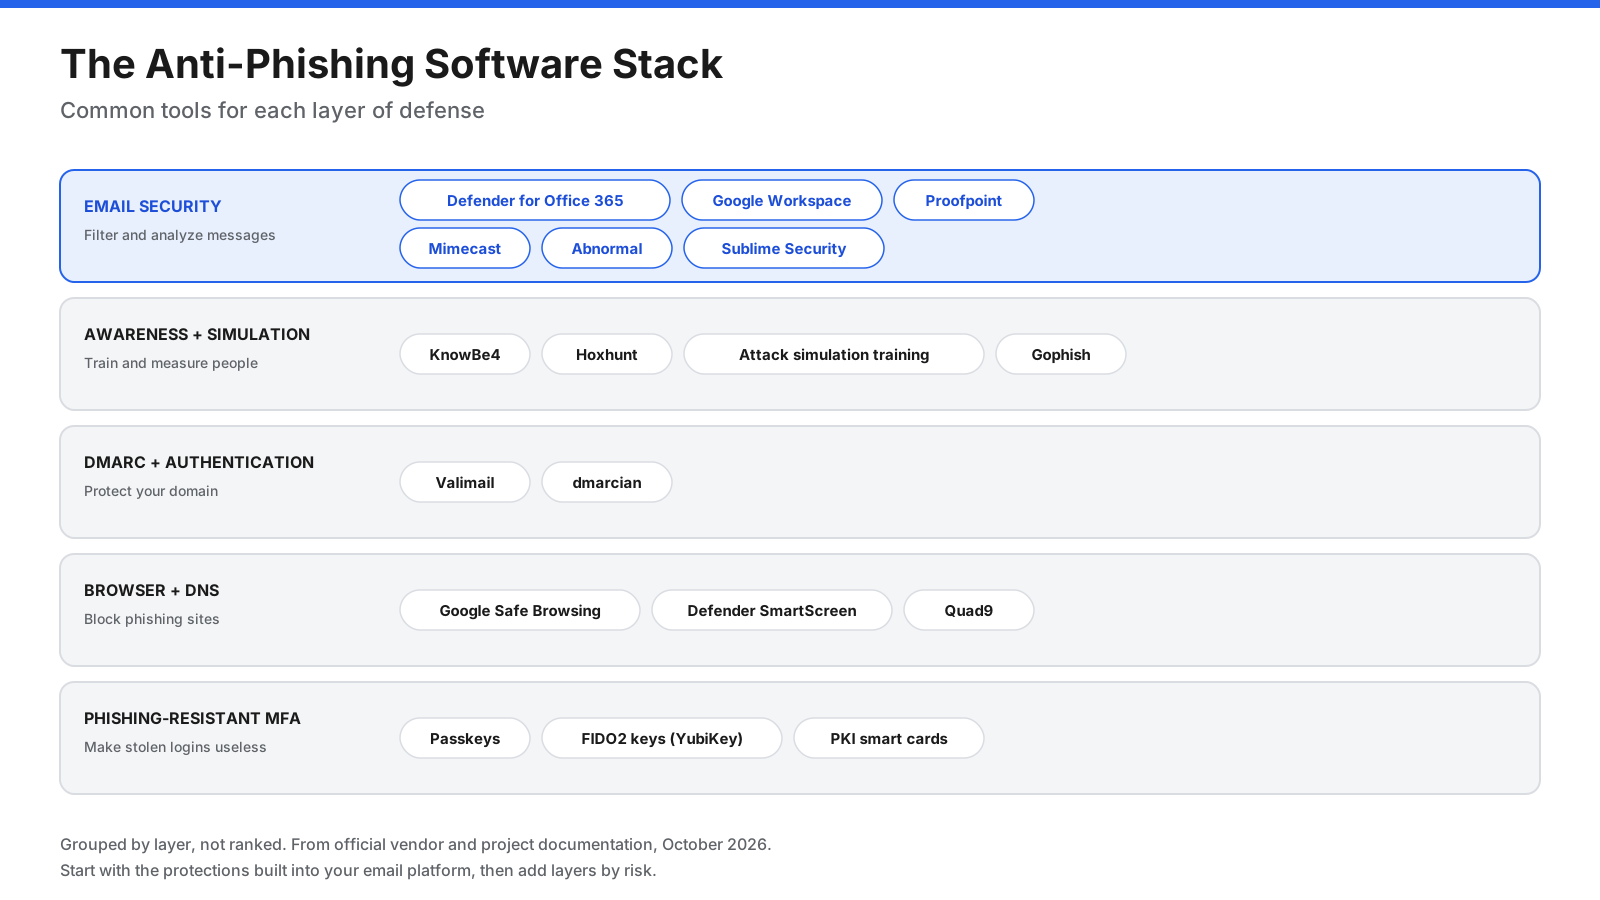
Task: Select the Defender SmartScreen pill
Action: (x=772, y=610)
